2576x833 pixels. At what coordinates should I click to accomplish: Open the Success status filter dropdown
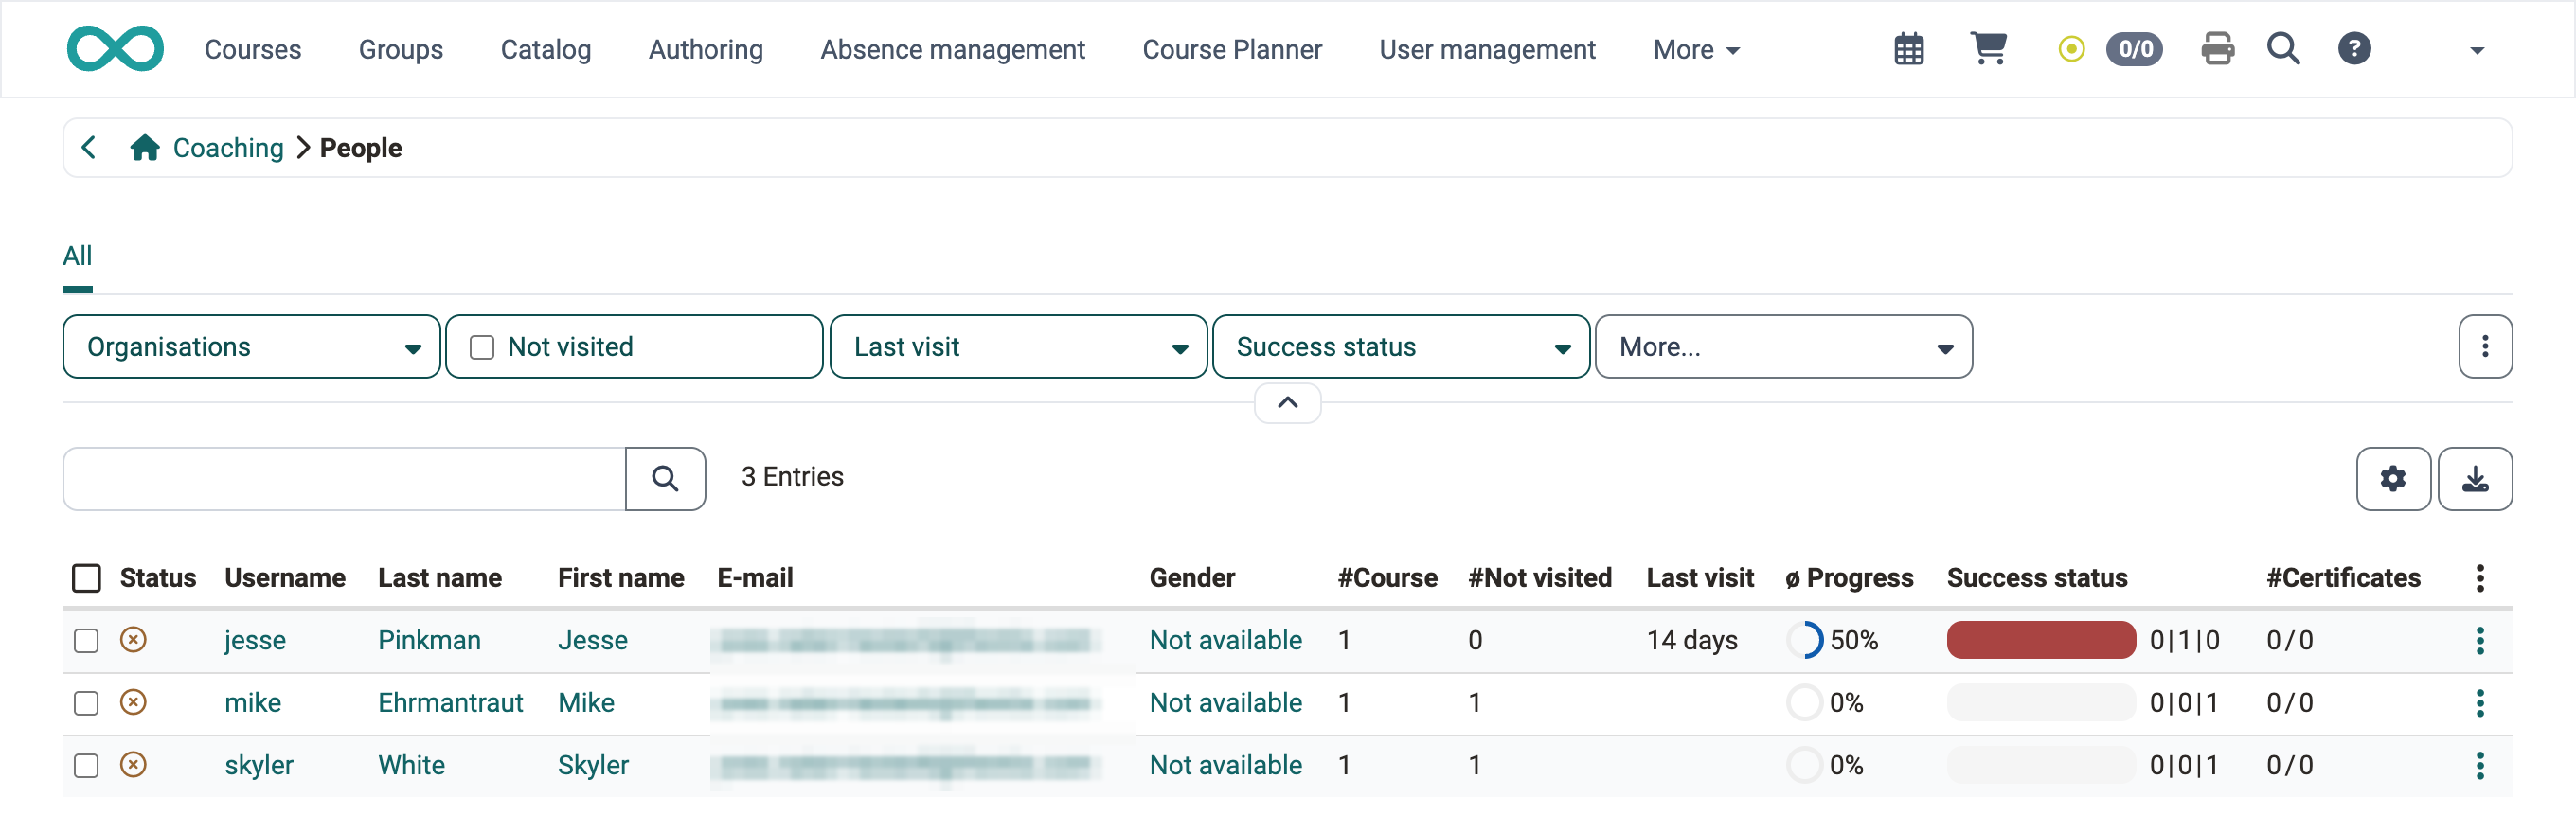pos(1401,347)
